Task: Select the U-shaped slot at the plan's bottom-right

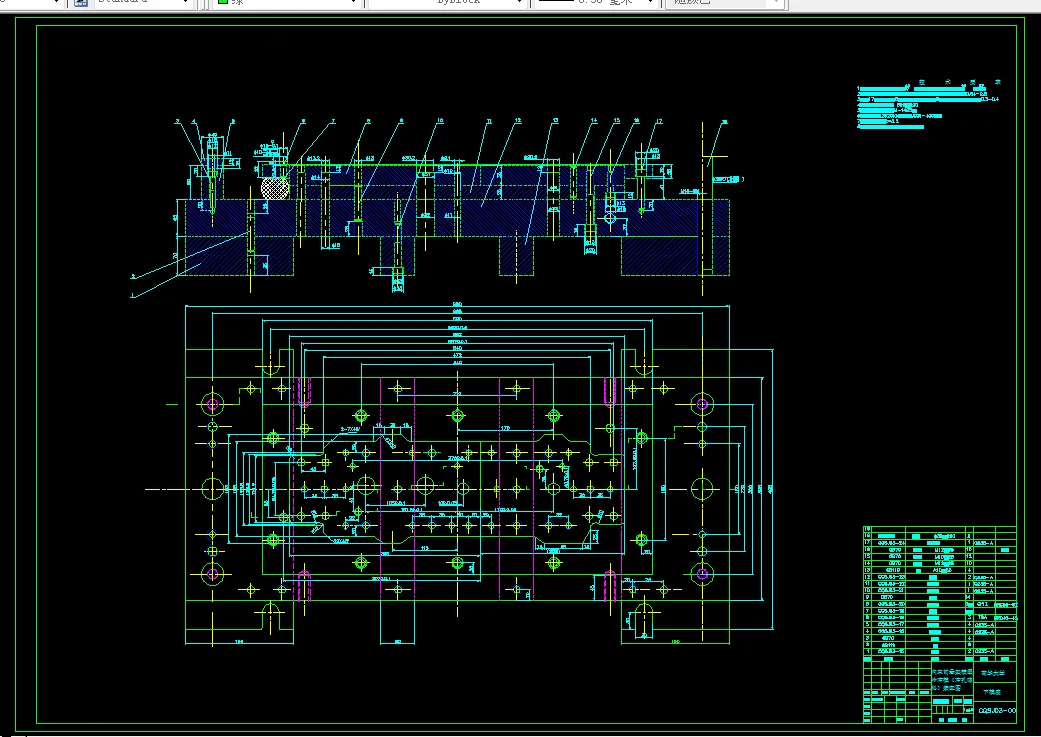Action: (x=643, y=617)
